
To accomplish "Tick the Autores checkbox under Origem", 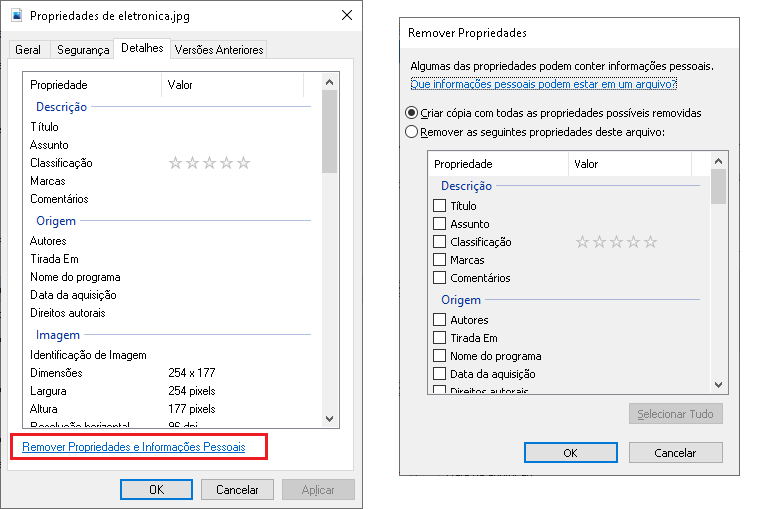I will click(439, 320).
